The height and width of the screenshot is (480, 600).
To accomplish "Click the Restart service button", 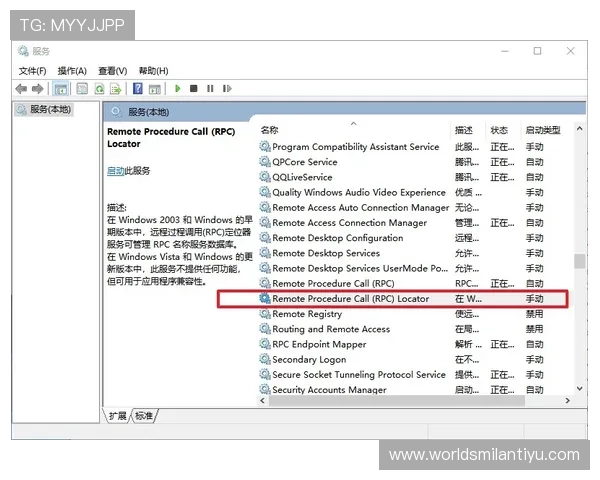I will (x=227, y=88).
